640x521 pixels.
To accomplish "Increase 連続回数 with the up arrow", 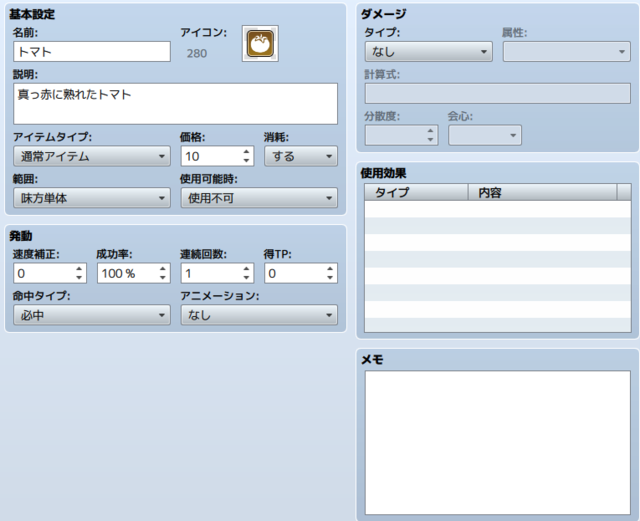I will point(246,269).
